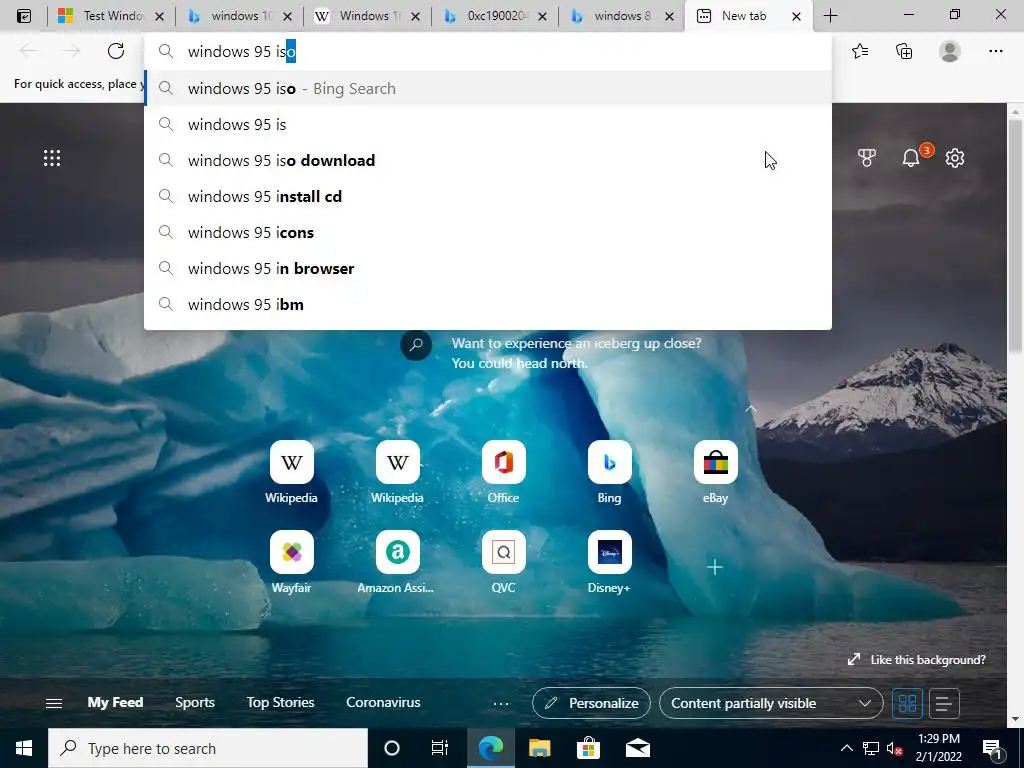
Task: Select the My Feed tab
Action: 115,702
